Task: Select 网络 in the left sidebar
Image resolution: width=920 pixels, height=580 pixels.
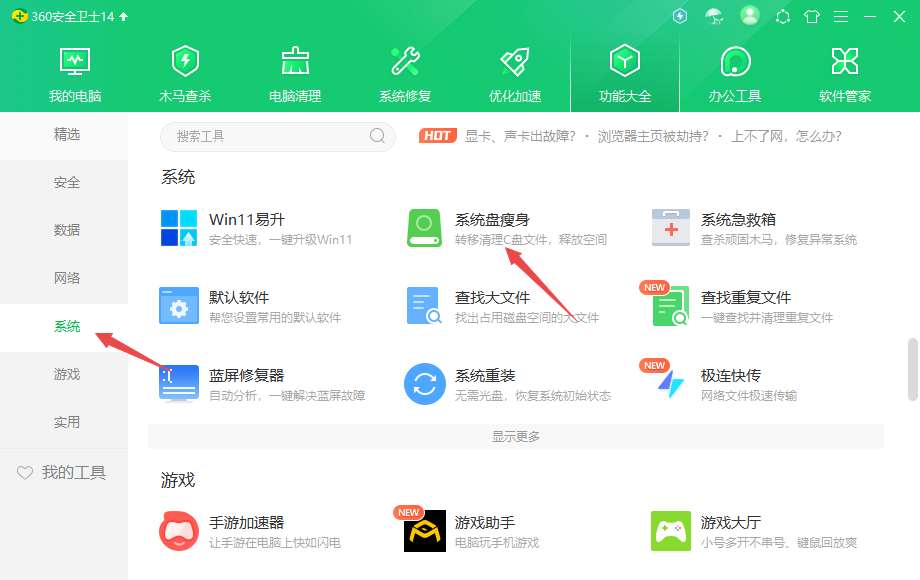Action: tap(67, 278)
